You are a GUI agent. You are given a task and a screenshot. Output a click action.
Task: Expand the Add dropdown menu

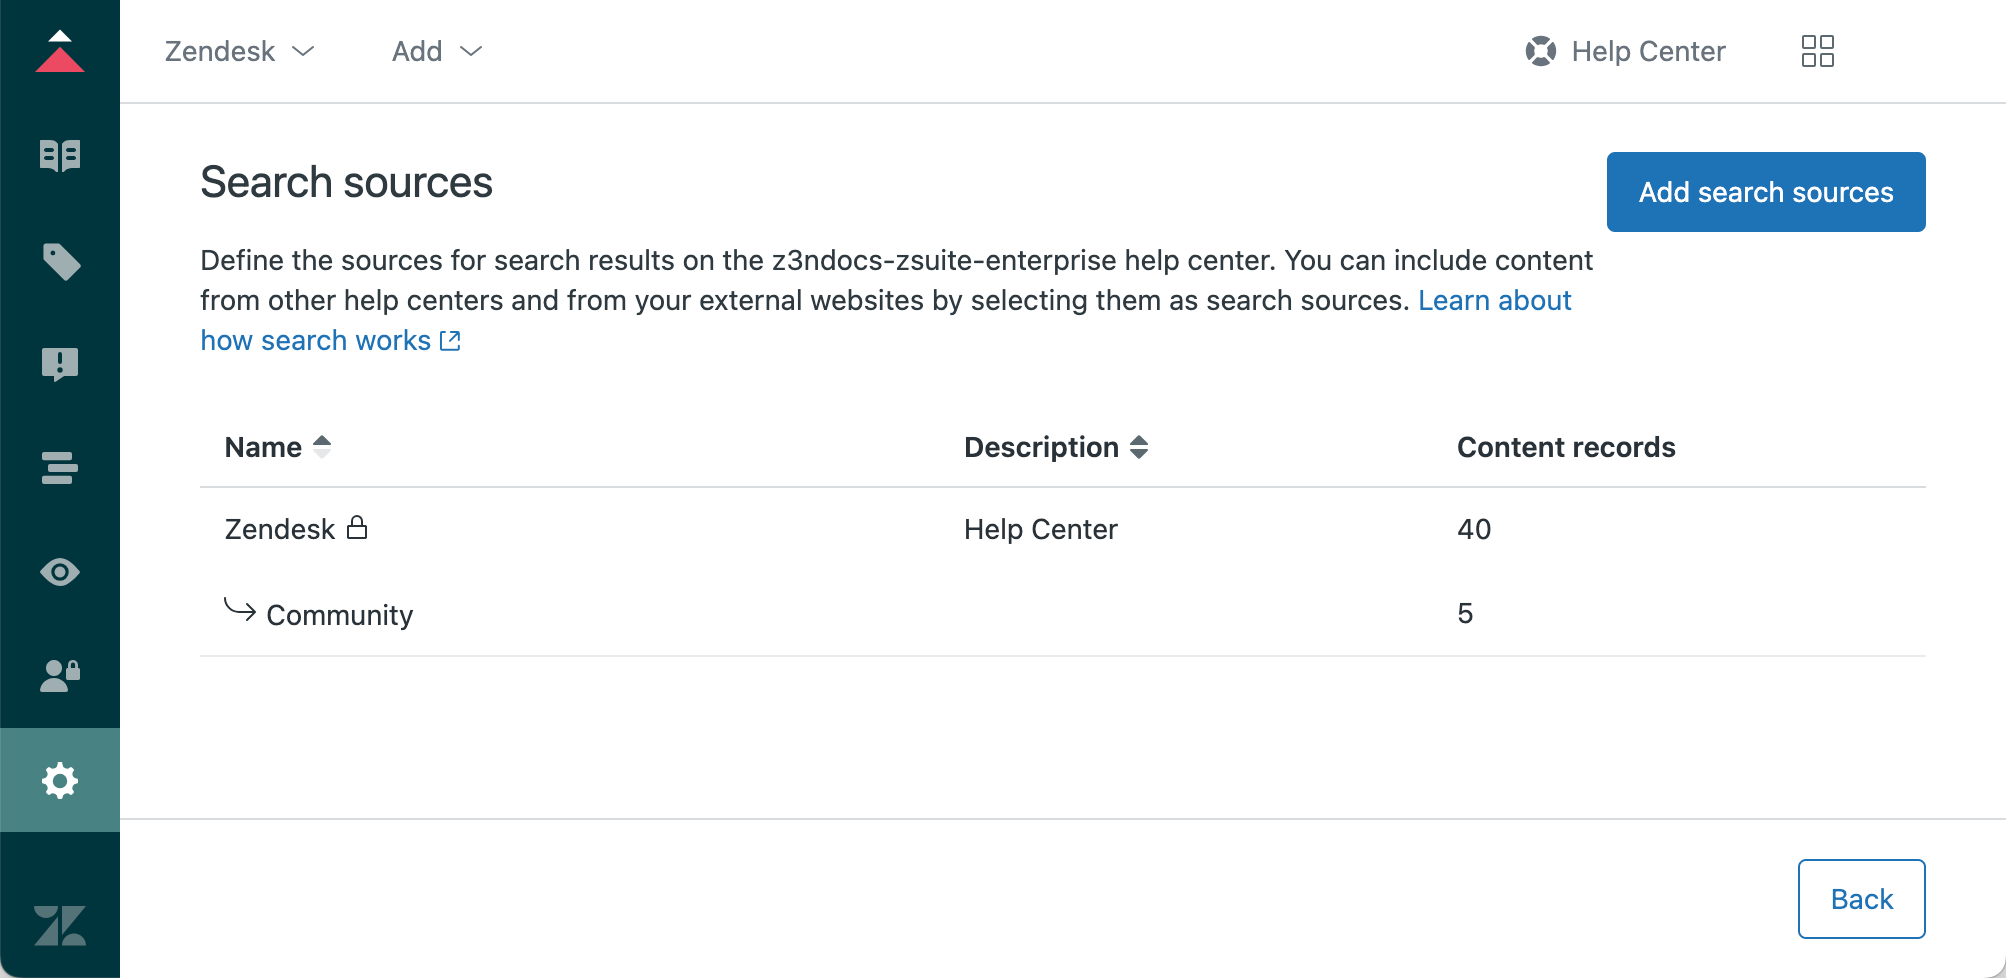coord(437,51)
